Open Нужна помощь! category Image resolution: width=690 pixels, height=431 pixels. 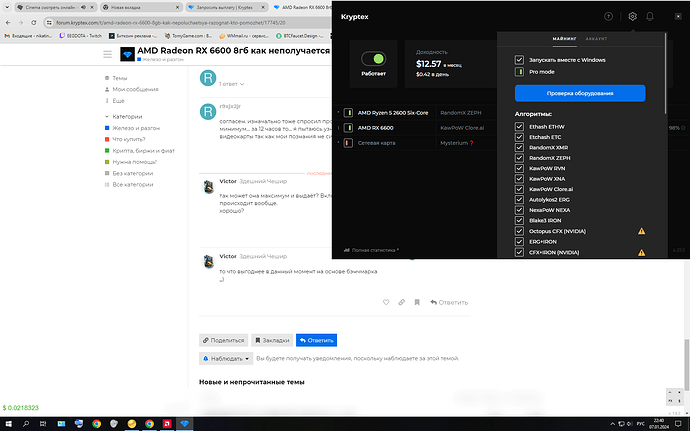tap(130, 162)
